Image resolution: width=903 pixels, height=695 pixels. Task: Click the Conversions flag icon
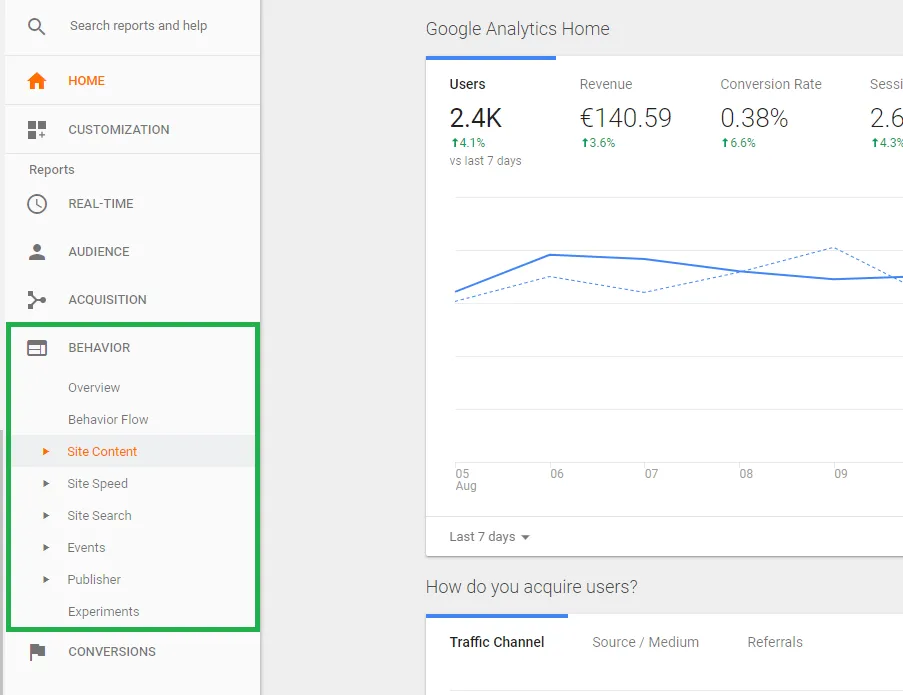pos(37,652)
